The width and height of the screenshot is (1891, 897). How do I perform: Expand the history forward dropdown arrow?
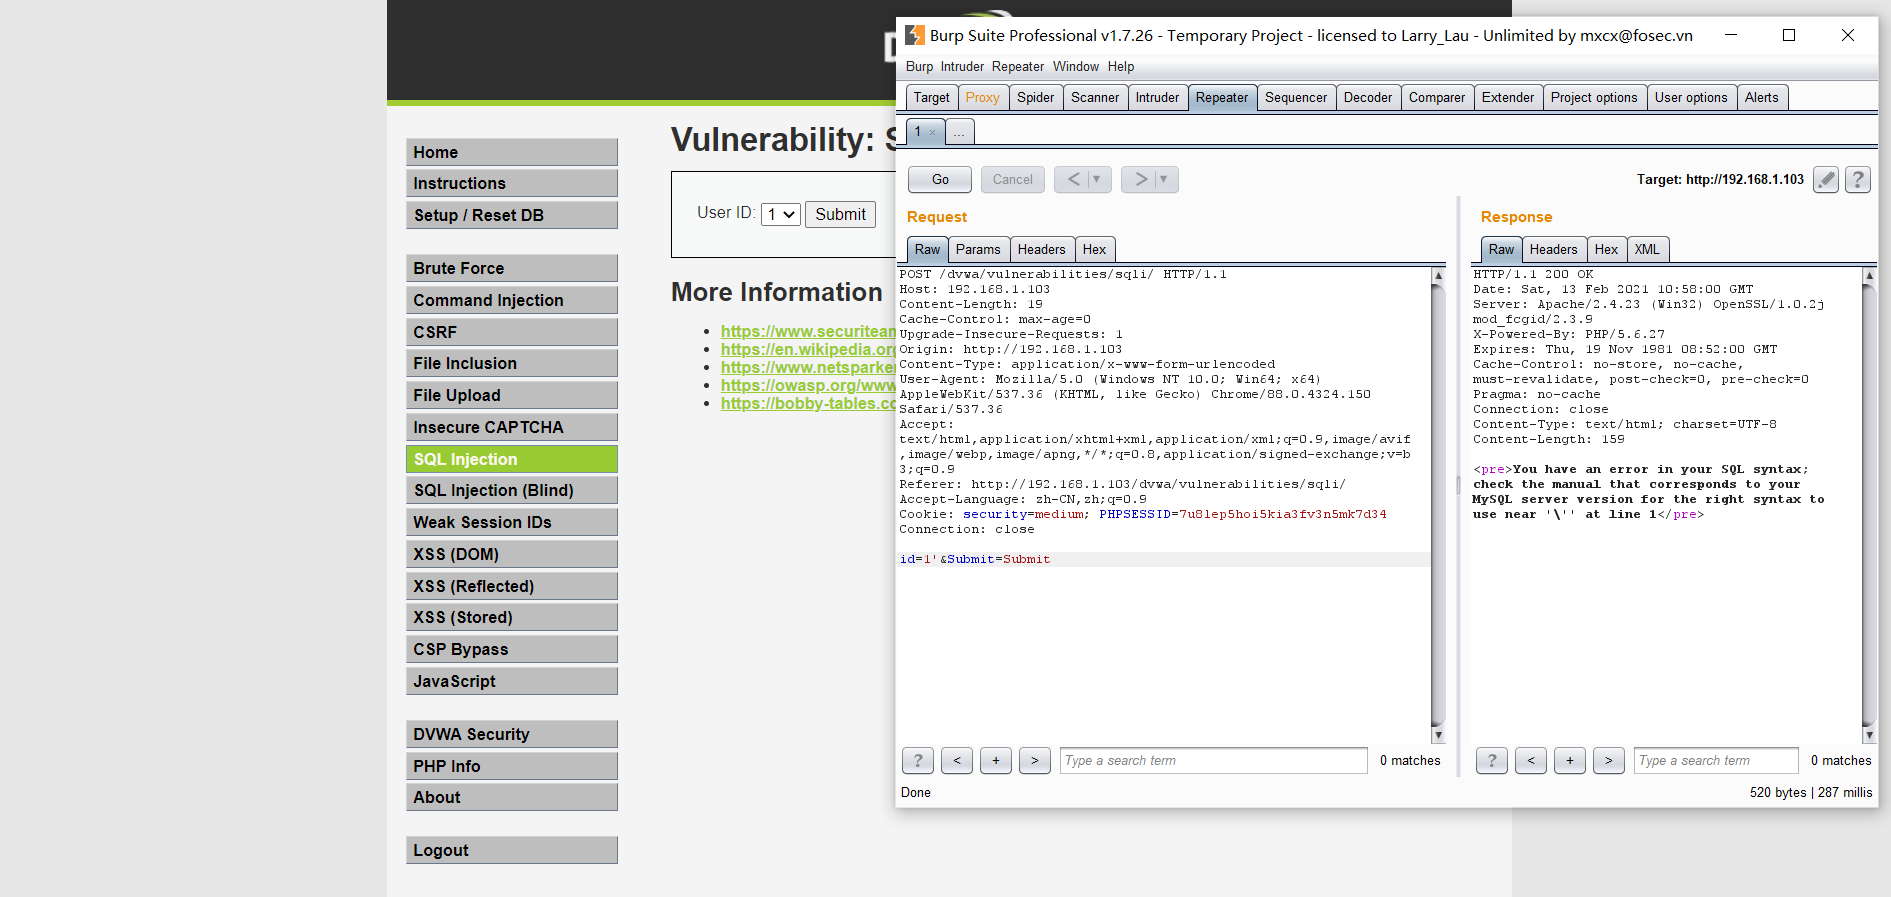(1163, 180)
